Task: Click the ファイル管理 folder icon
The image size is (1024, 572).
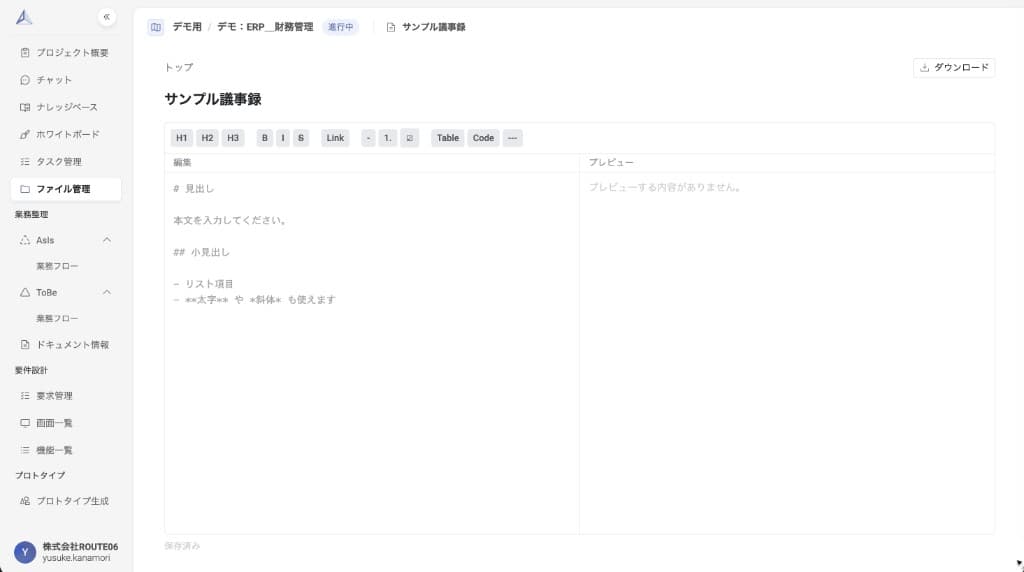Action: point(25,189)
